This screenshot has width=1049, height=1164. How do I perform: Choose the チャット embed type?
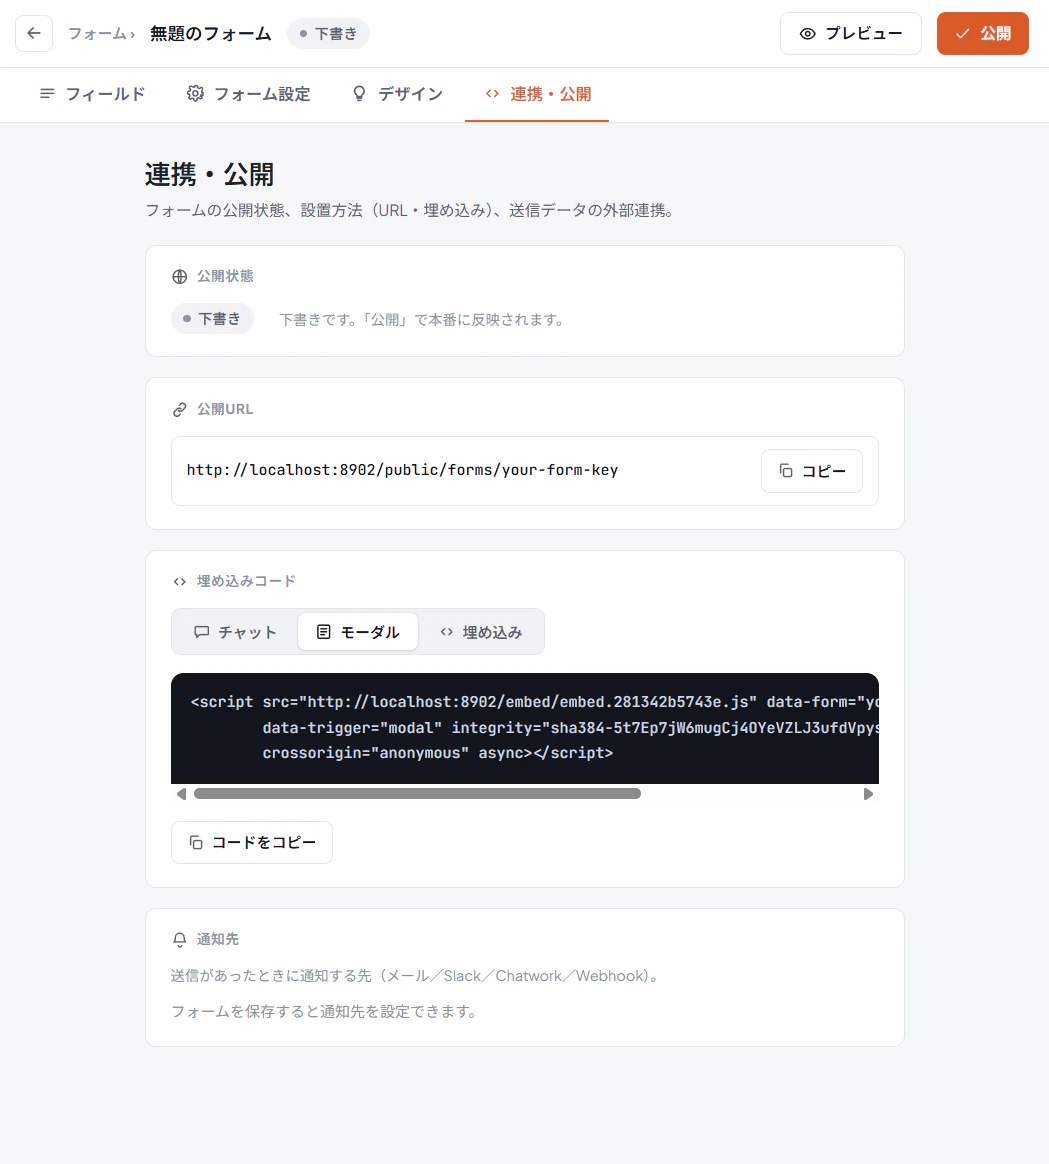coord(235,632)
